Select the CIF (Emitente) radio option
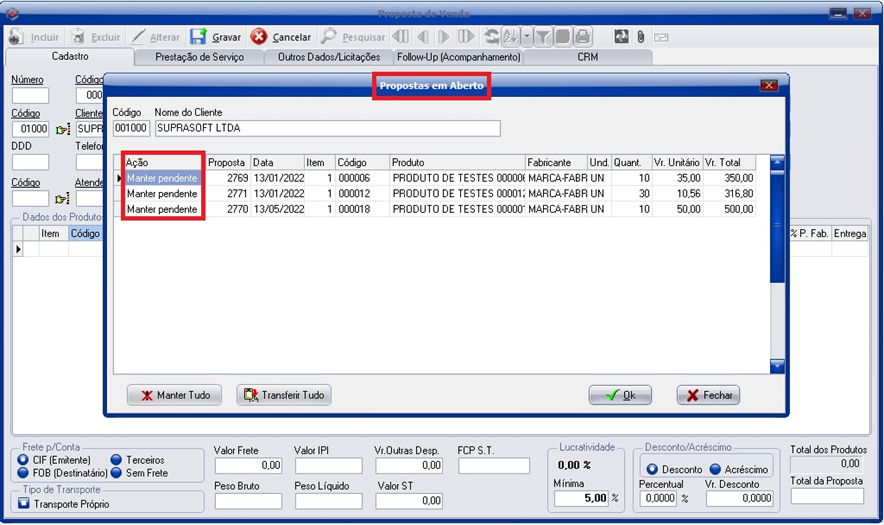Image resolution: width=884 pixels, height=525 pixels. (x=24, y=460)
